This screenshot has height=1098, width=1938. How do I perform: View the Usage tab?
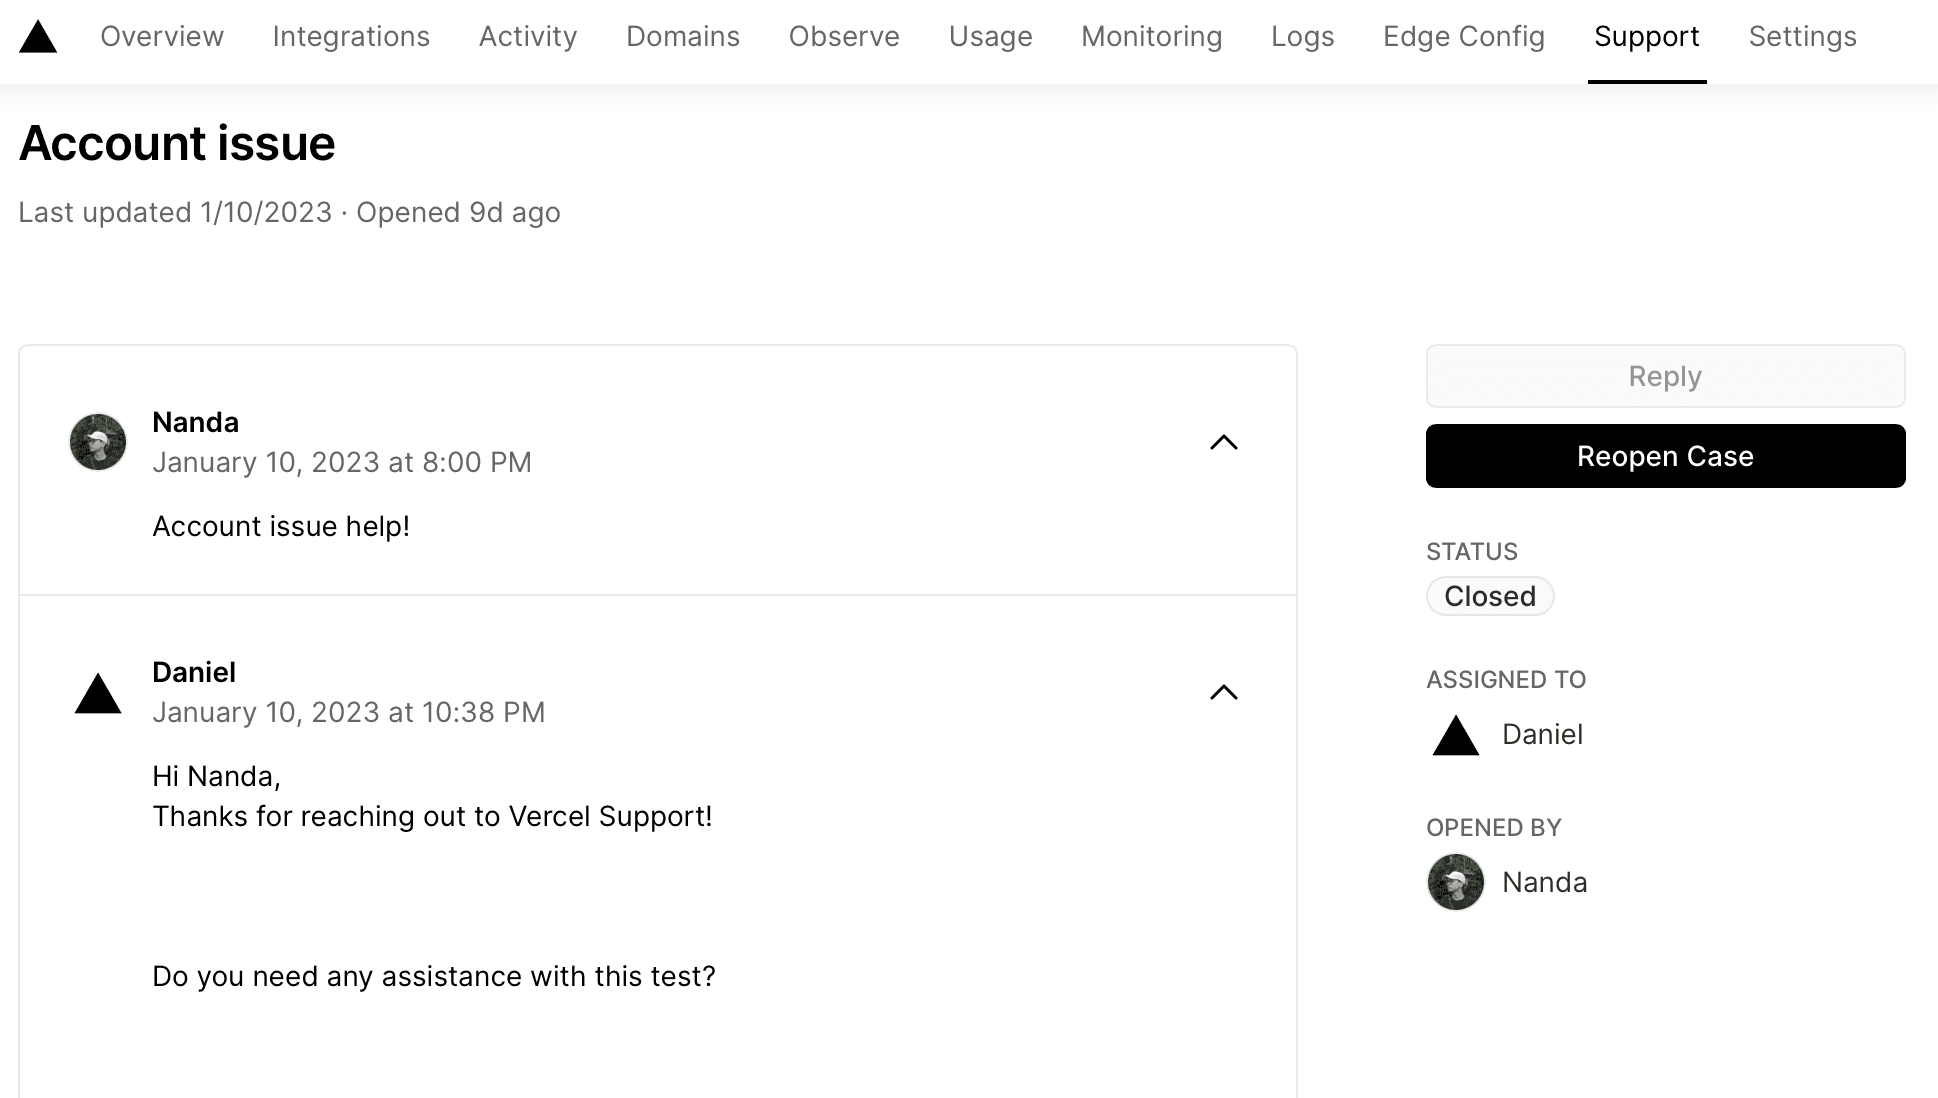(x=990, y=37)
